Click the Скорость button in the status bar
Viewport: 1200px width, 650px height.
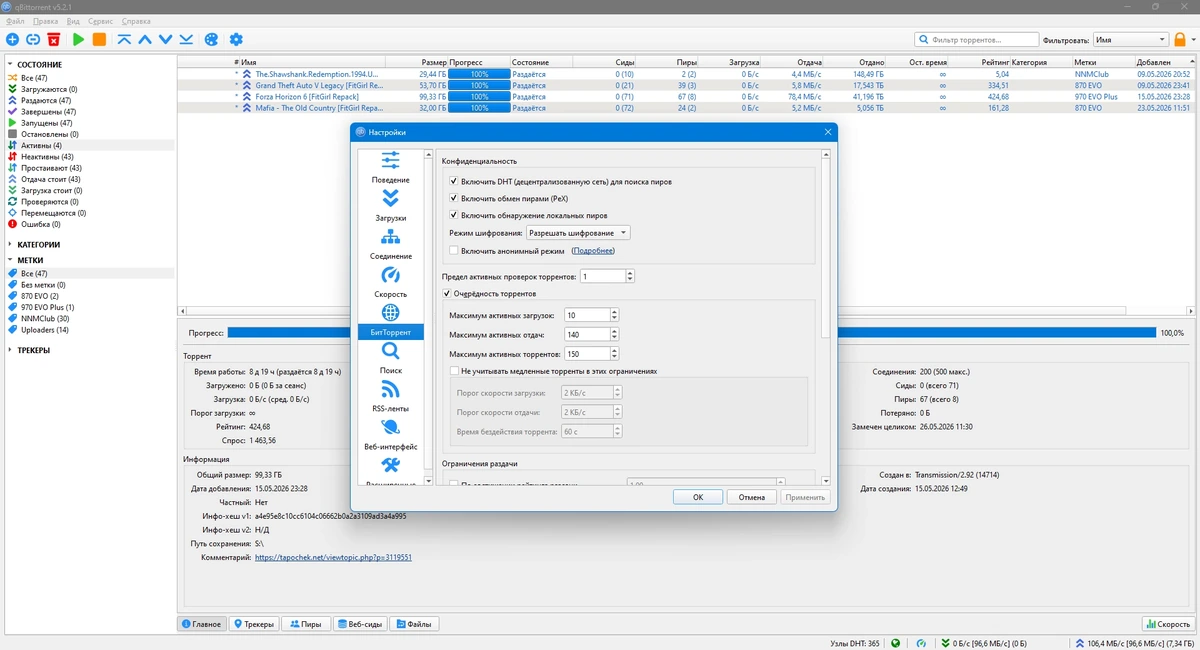pyautogui.click(x=1168, y=624)
